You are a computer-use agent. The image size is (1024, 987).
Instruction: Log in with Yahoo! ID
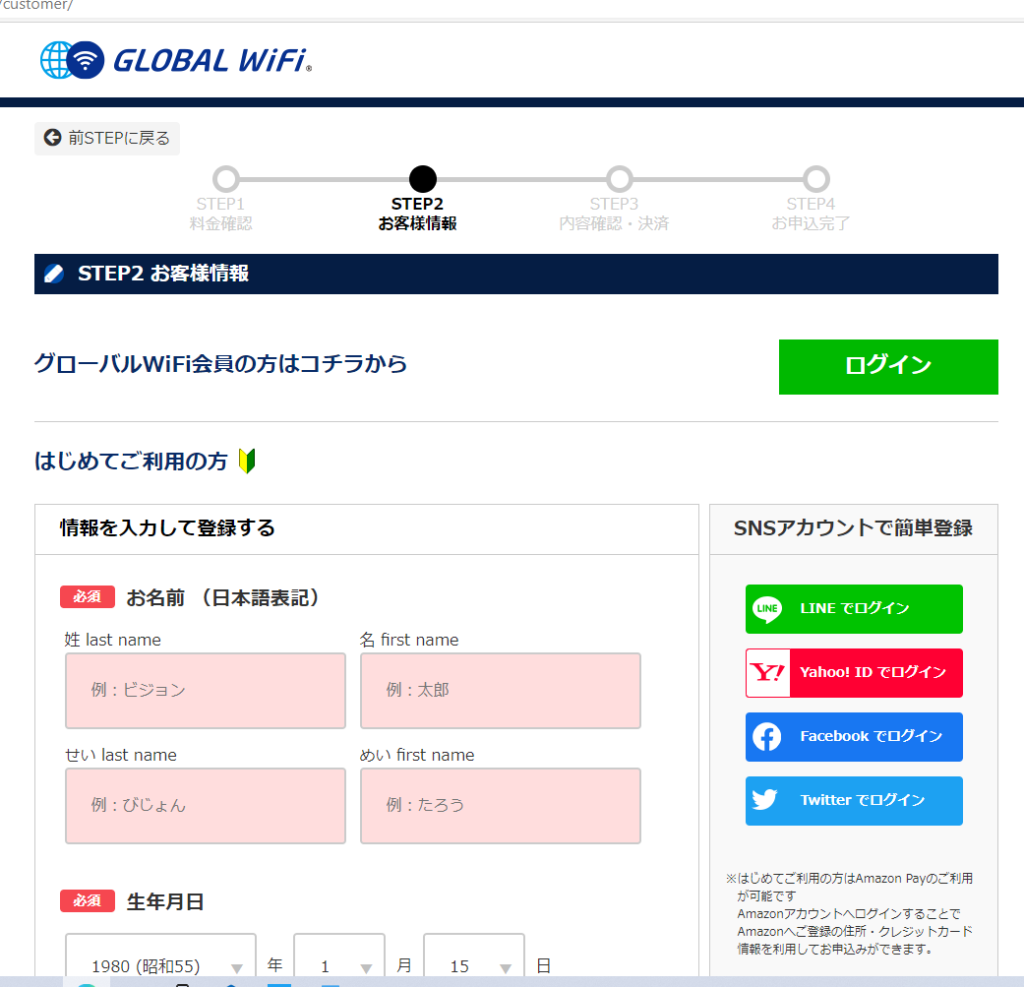[854, 673]
